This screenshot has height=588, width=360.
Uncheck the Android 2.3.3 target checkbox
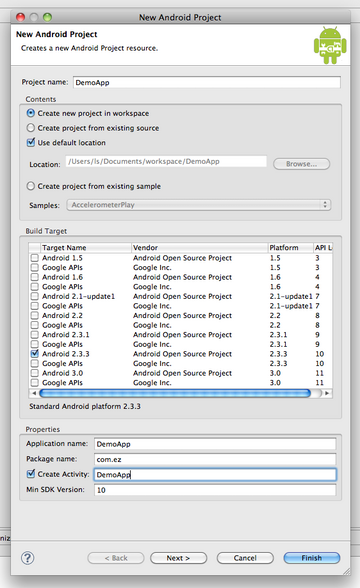click(x=34, y=354)
